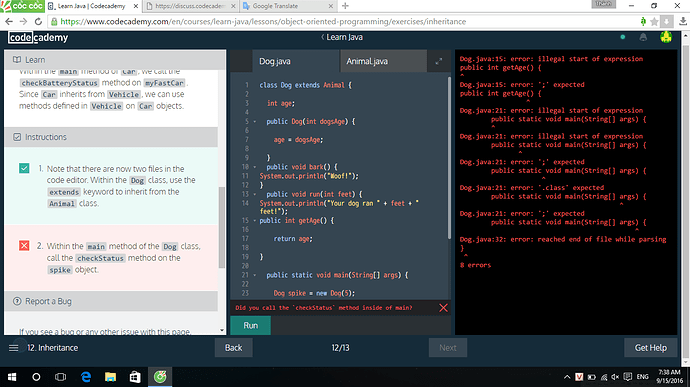This screenshot has width=690, height=387.
Task: Open Microsoft Edge from the taskbar
Action: (x=86, y=377)
